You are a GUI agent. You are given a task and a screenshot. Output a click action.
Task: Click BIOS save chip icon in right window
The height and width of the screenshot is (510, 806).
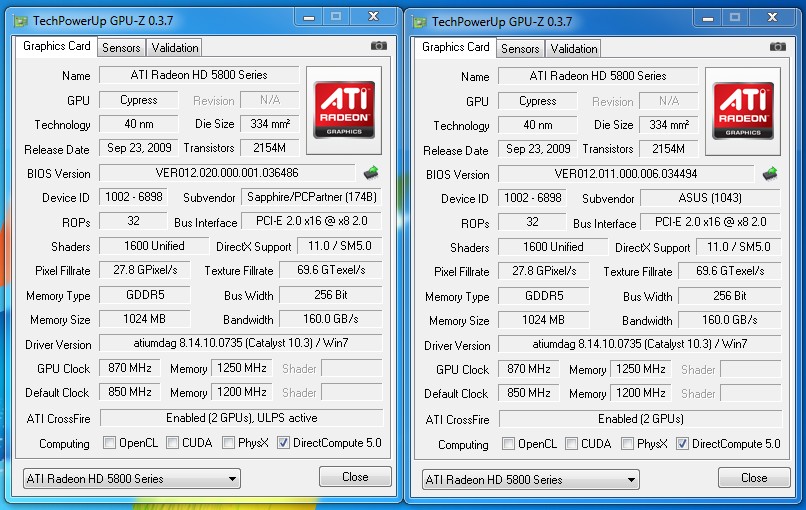coord(770,174)
